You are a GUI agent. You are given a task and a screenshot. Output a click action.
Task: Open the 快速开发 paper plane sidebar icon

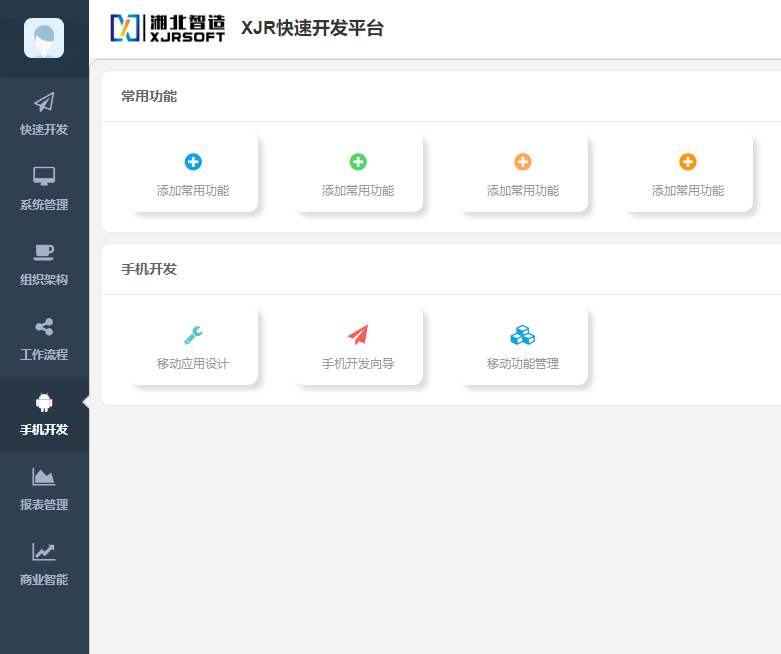click(44, 102)
